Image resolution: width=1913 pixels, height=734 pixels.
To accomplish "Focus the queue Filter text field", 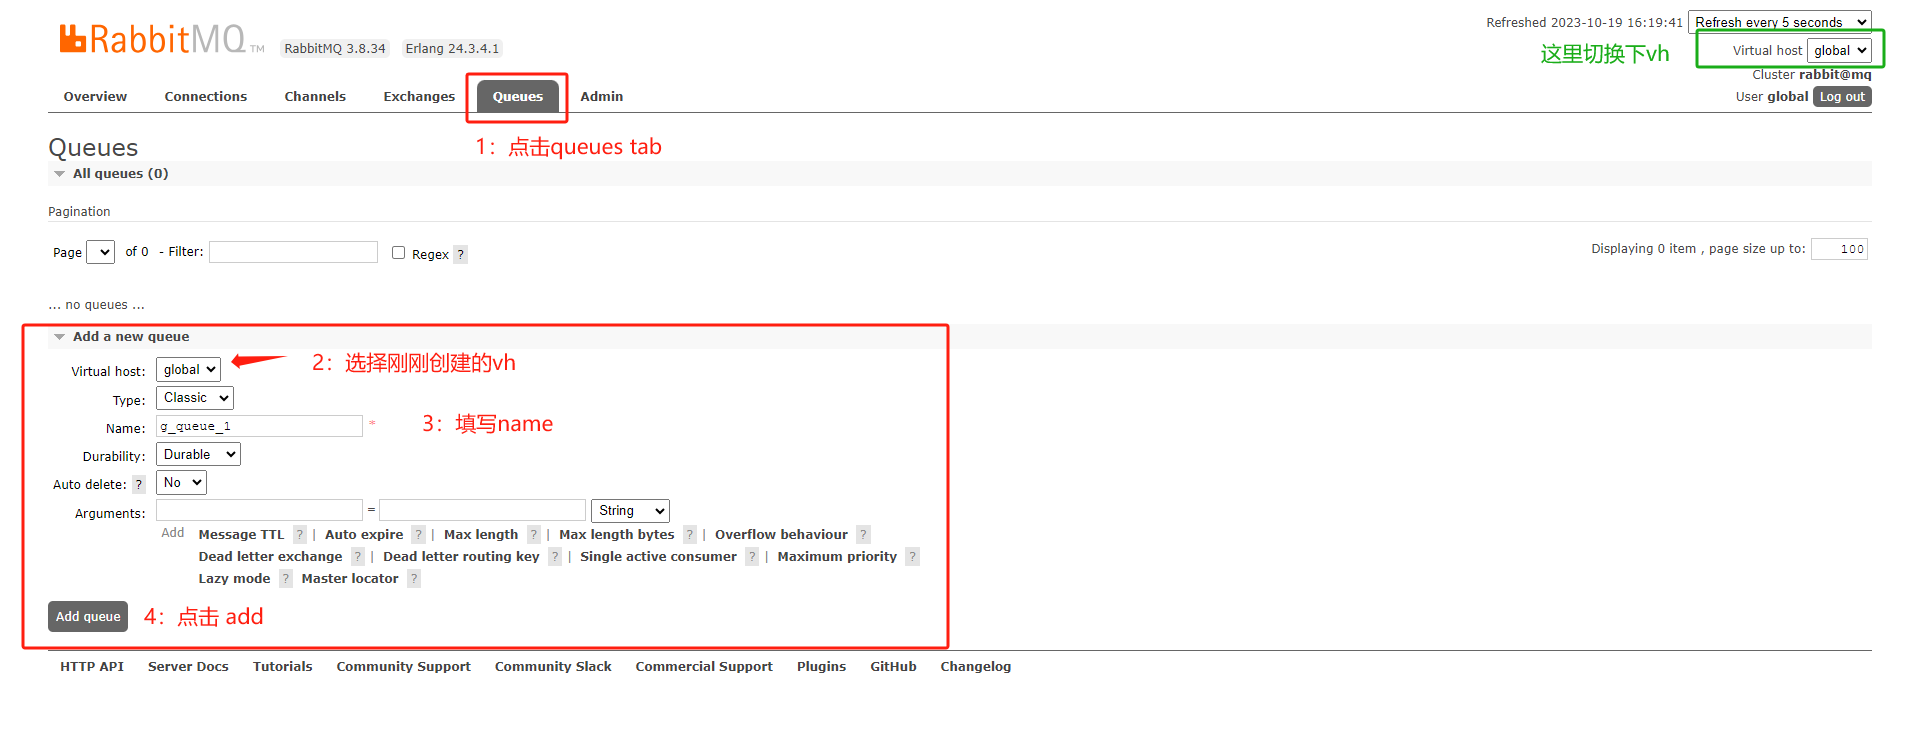I will coord(293,252).
